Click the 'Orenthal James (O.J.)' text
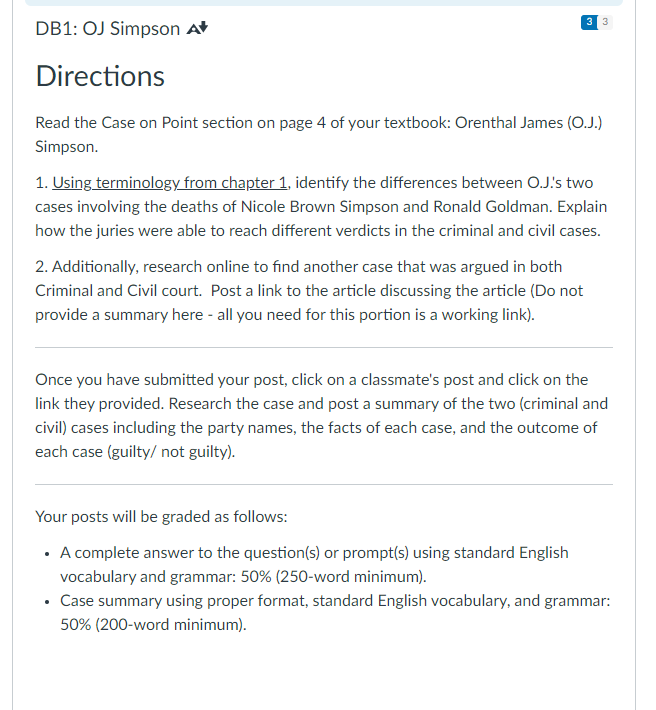The height and width of the screenshot is (710, 656). click(x=528, y=123)
